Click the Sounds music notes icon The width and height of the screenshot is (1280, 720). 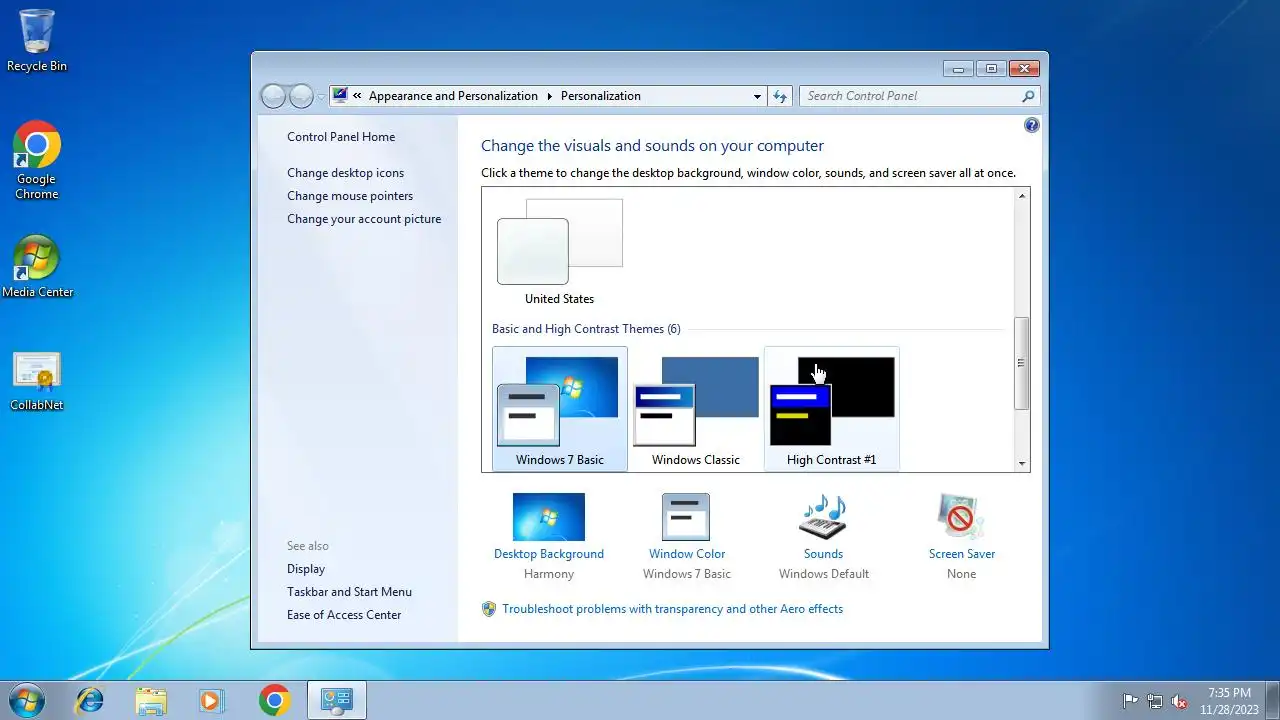coord(824,517)
